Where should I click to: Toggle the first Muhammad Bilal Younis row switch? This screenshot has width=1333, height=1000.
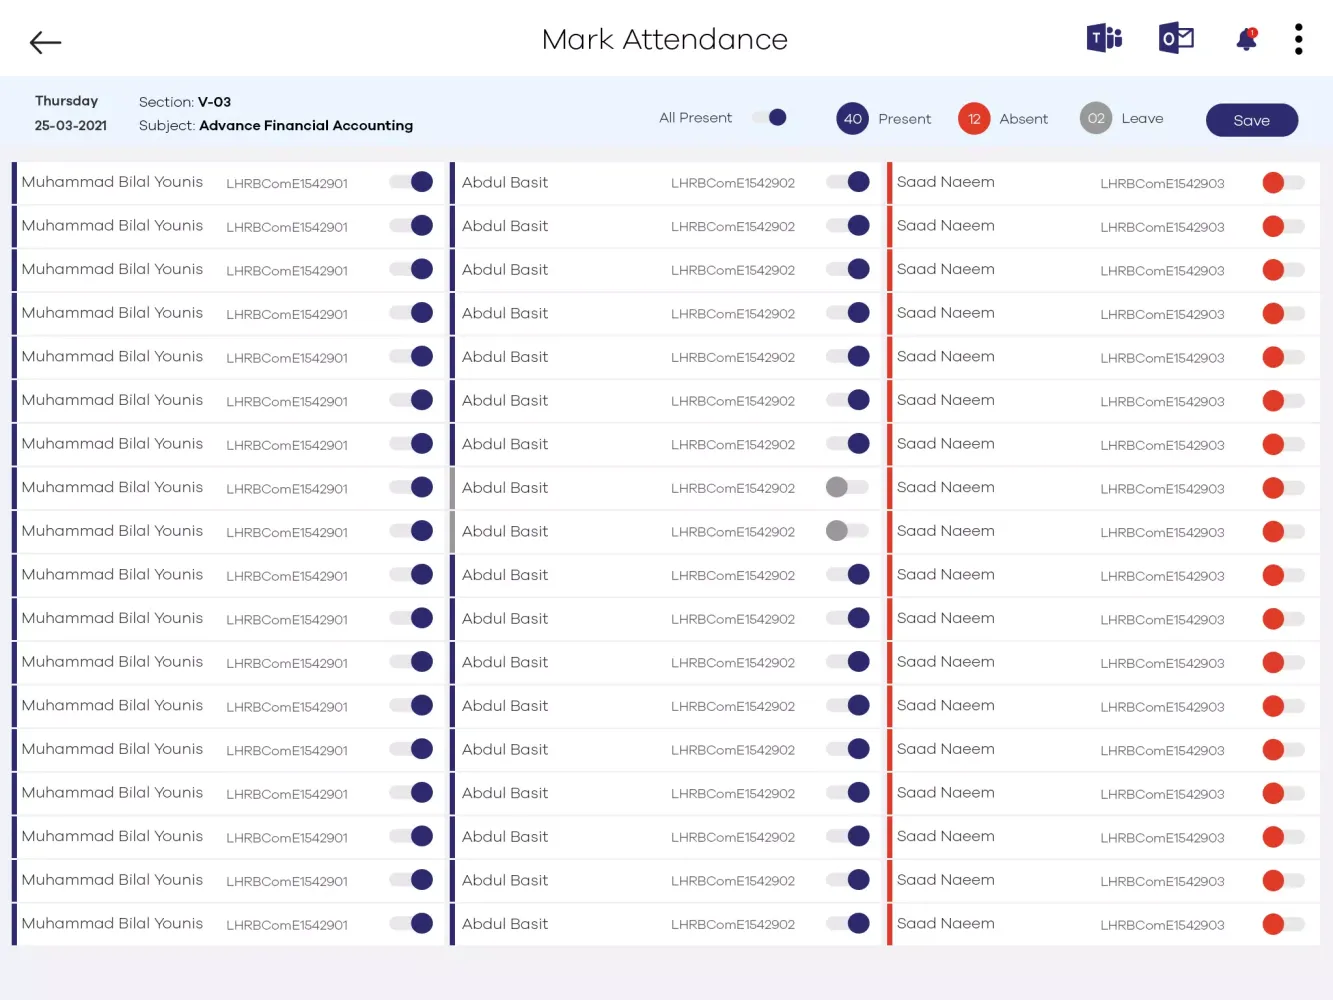click(x=411, y=182)
